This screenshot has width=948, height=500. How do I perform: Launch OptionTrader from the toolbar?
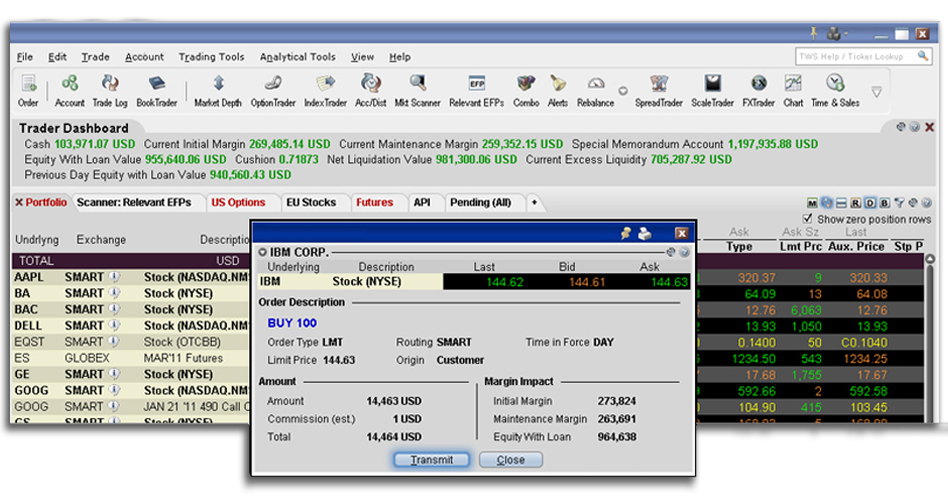click(273, 91)
